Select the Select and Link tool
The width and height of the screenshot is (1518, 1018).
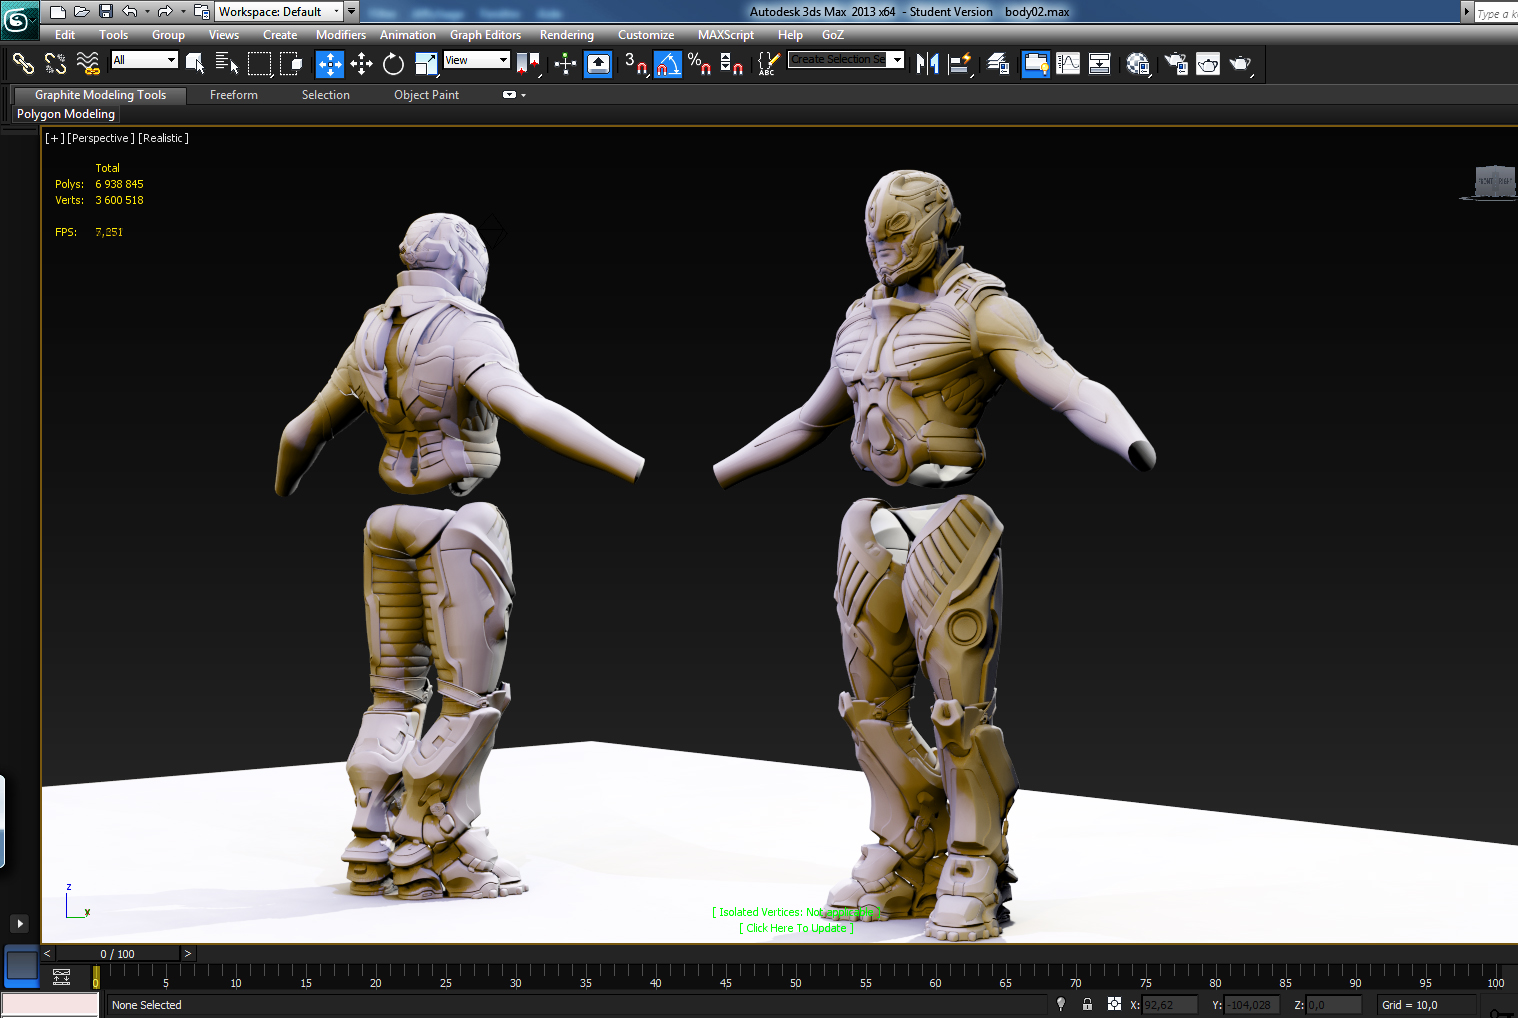pos(23,64)
